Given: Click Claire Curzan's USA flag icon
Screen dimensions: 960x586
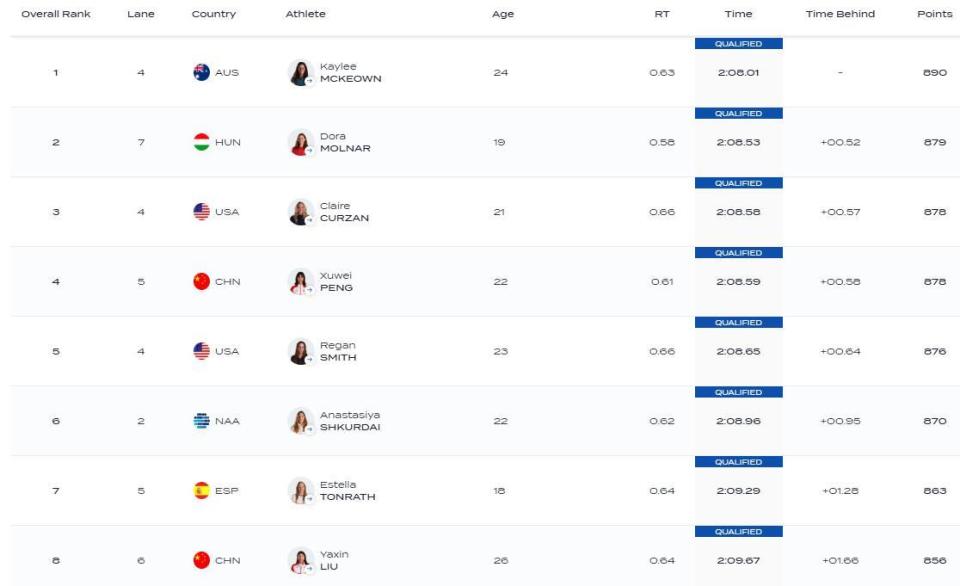Looking at the screenshot, I should click(x=201, y=212).
